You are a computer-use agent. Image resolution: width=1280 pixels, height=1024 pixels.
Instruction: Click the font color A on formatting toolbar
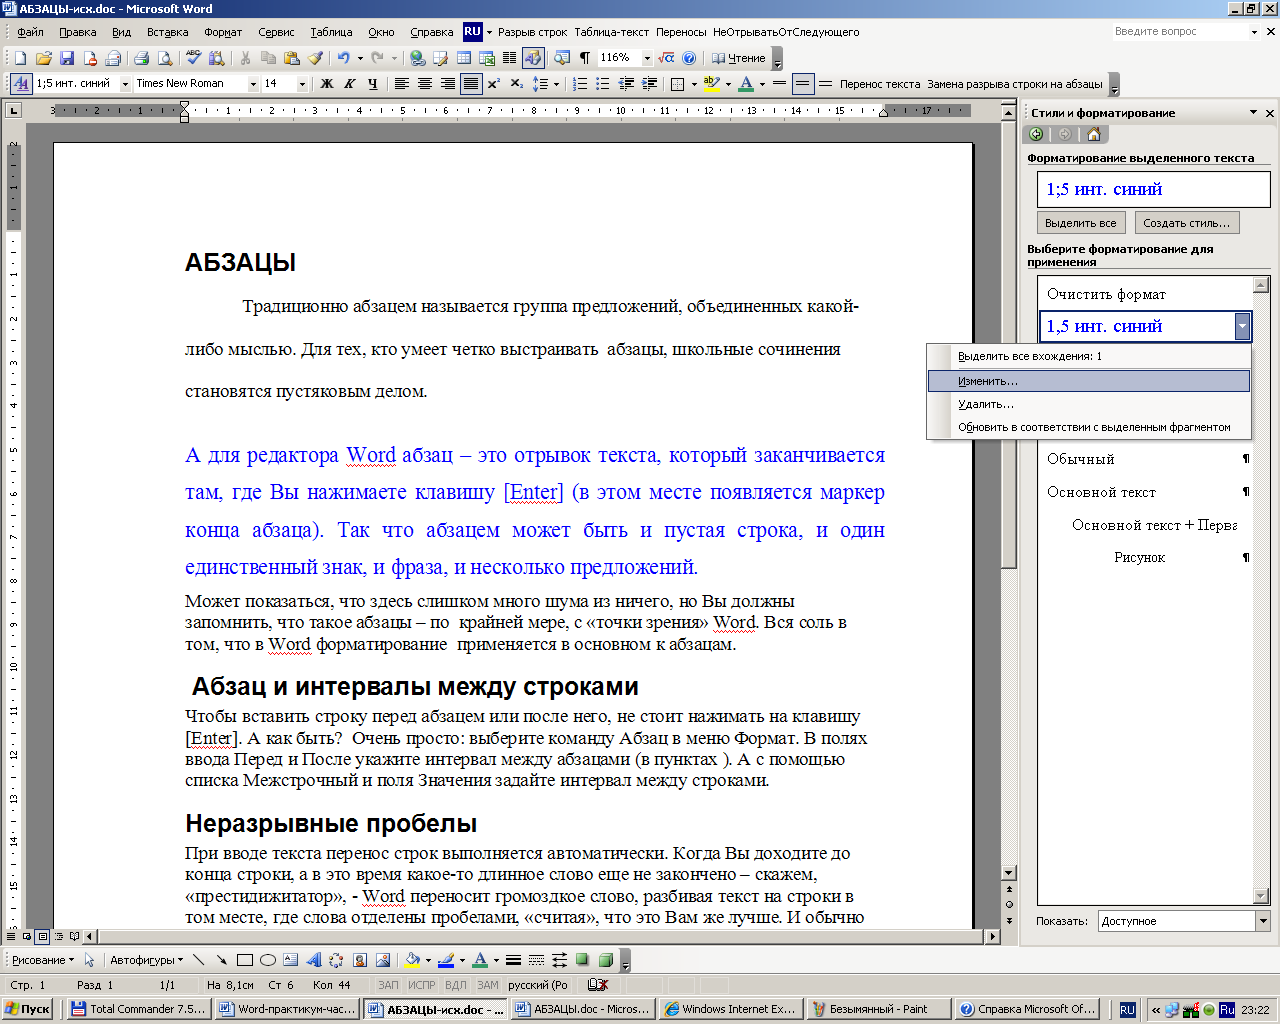click(745, 84)
